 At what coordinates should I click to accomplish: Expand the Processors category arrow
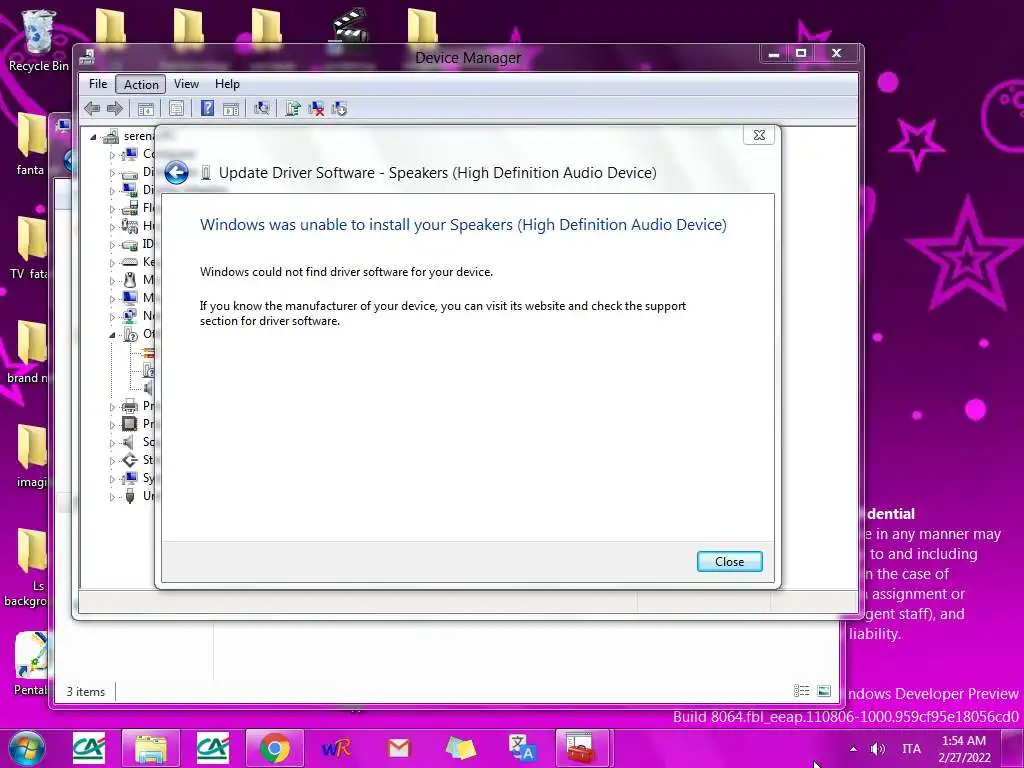tap(112, 424)
